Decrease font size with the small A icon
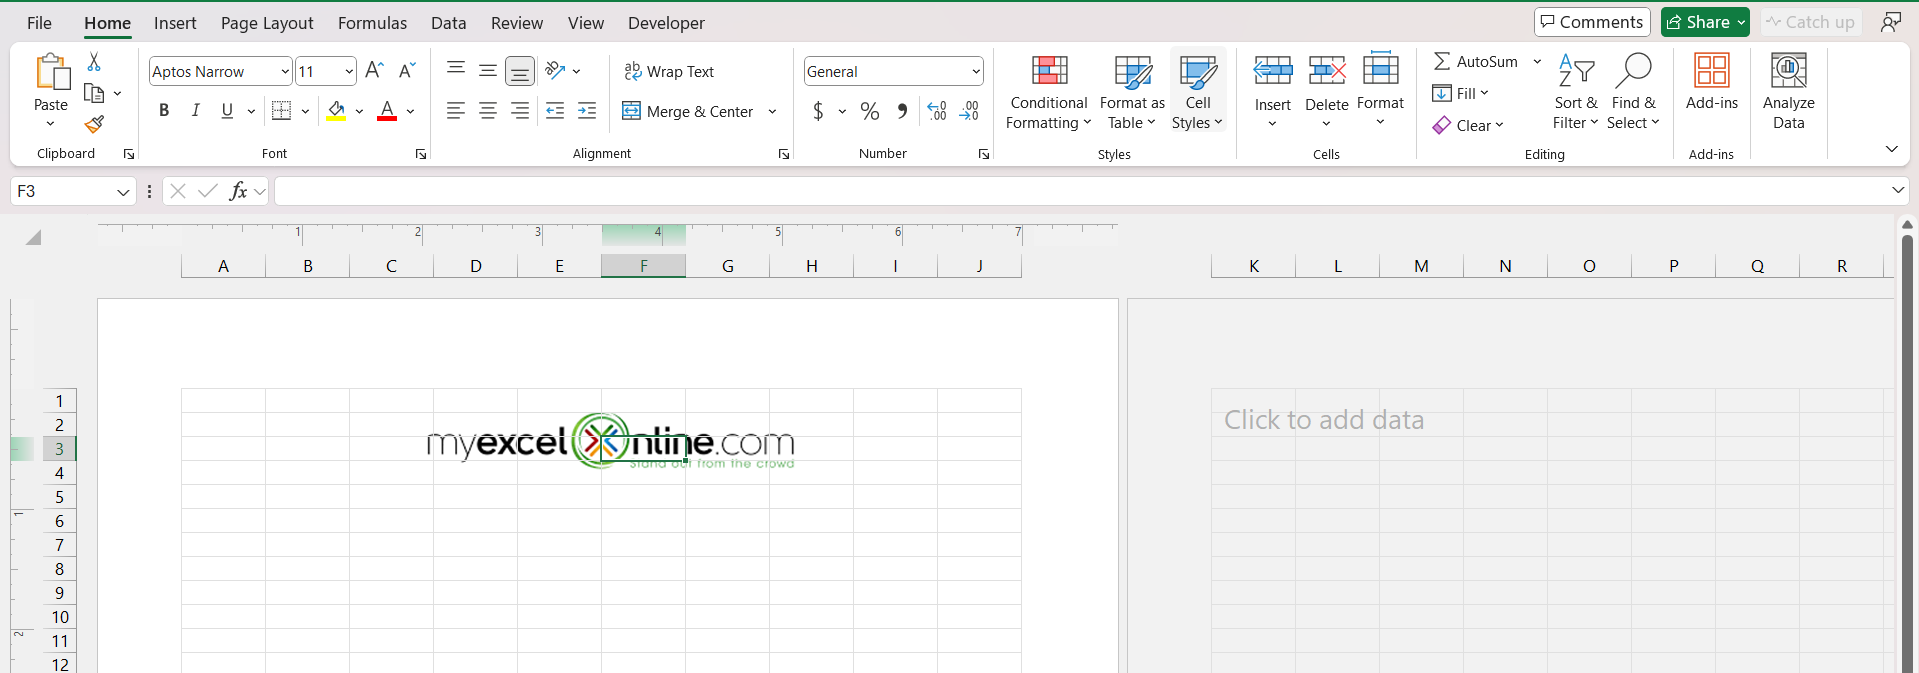Viewport: 1919px width, 673px height. click(x=406, y=70)
